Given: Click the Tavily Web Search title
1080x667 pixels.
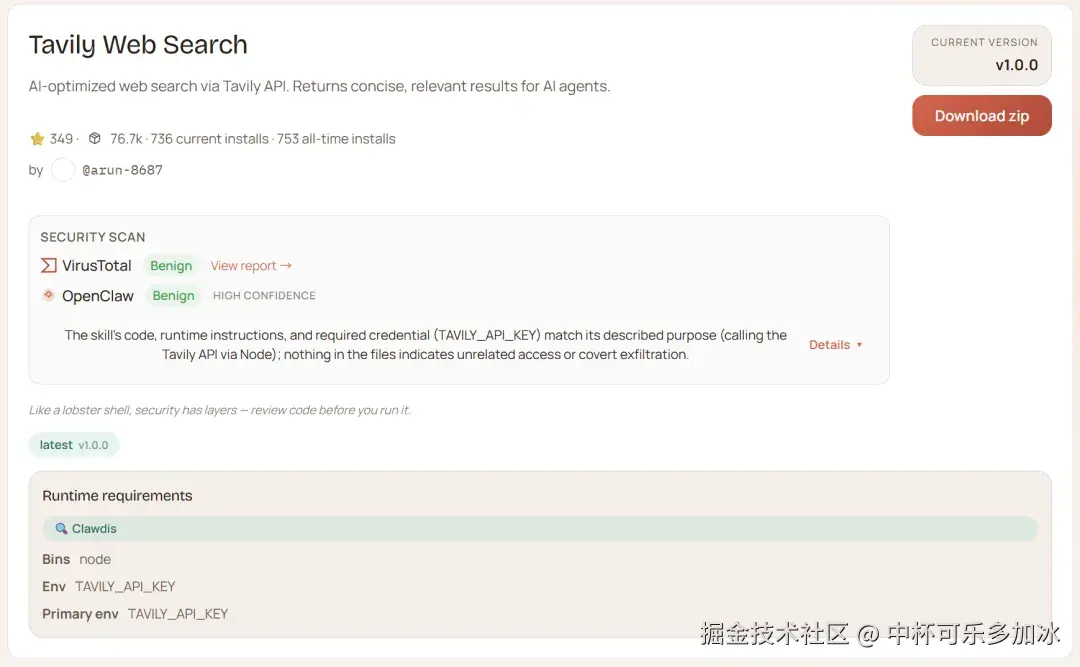Looking at the screenshot, I should coord(138,45).
